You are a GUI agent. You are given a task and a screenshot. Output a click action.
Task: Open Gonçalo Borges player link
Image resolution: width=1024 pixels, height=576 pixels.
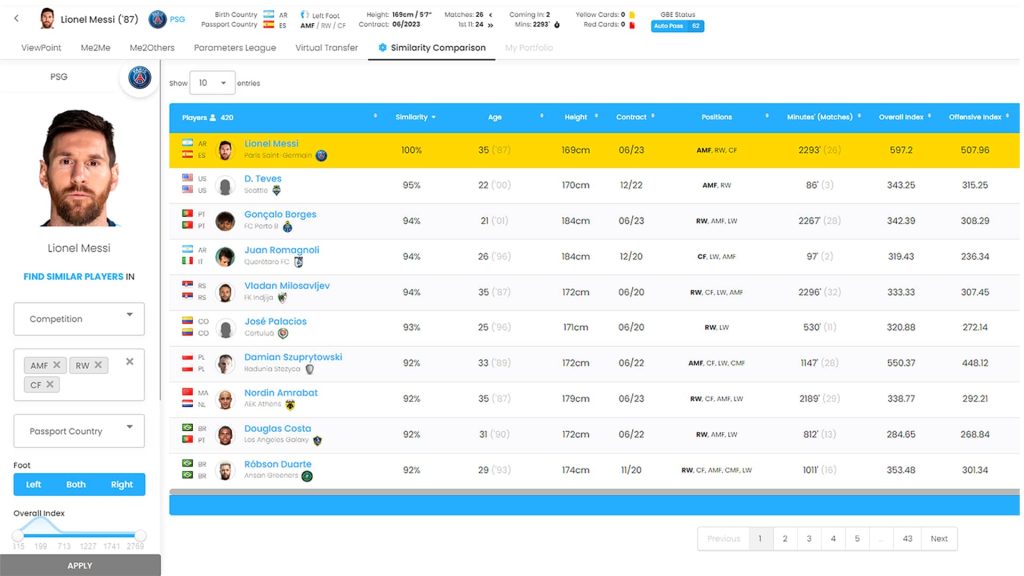tap(280, 214)
